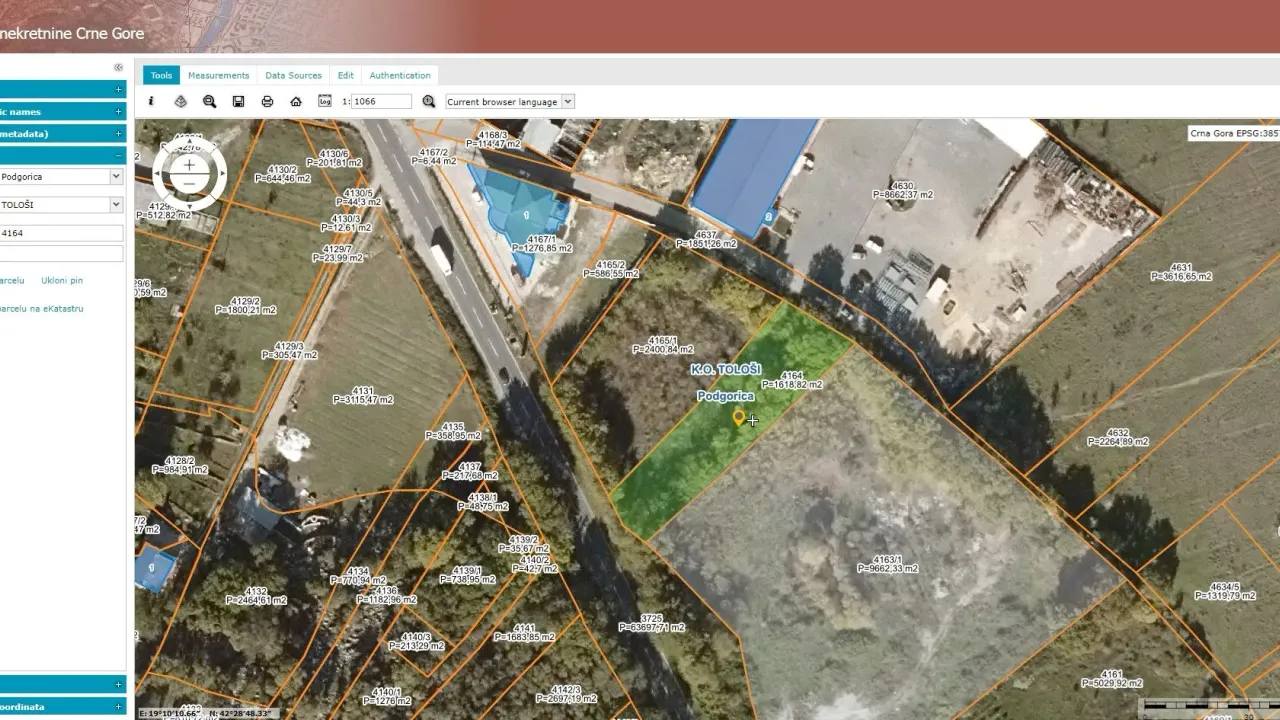Print the current map view
1280x720 pixels.
(x=267, y=101)
